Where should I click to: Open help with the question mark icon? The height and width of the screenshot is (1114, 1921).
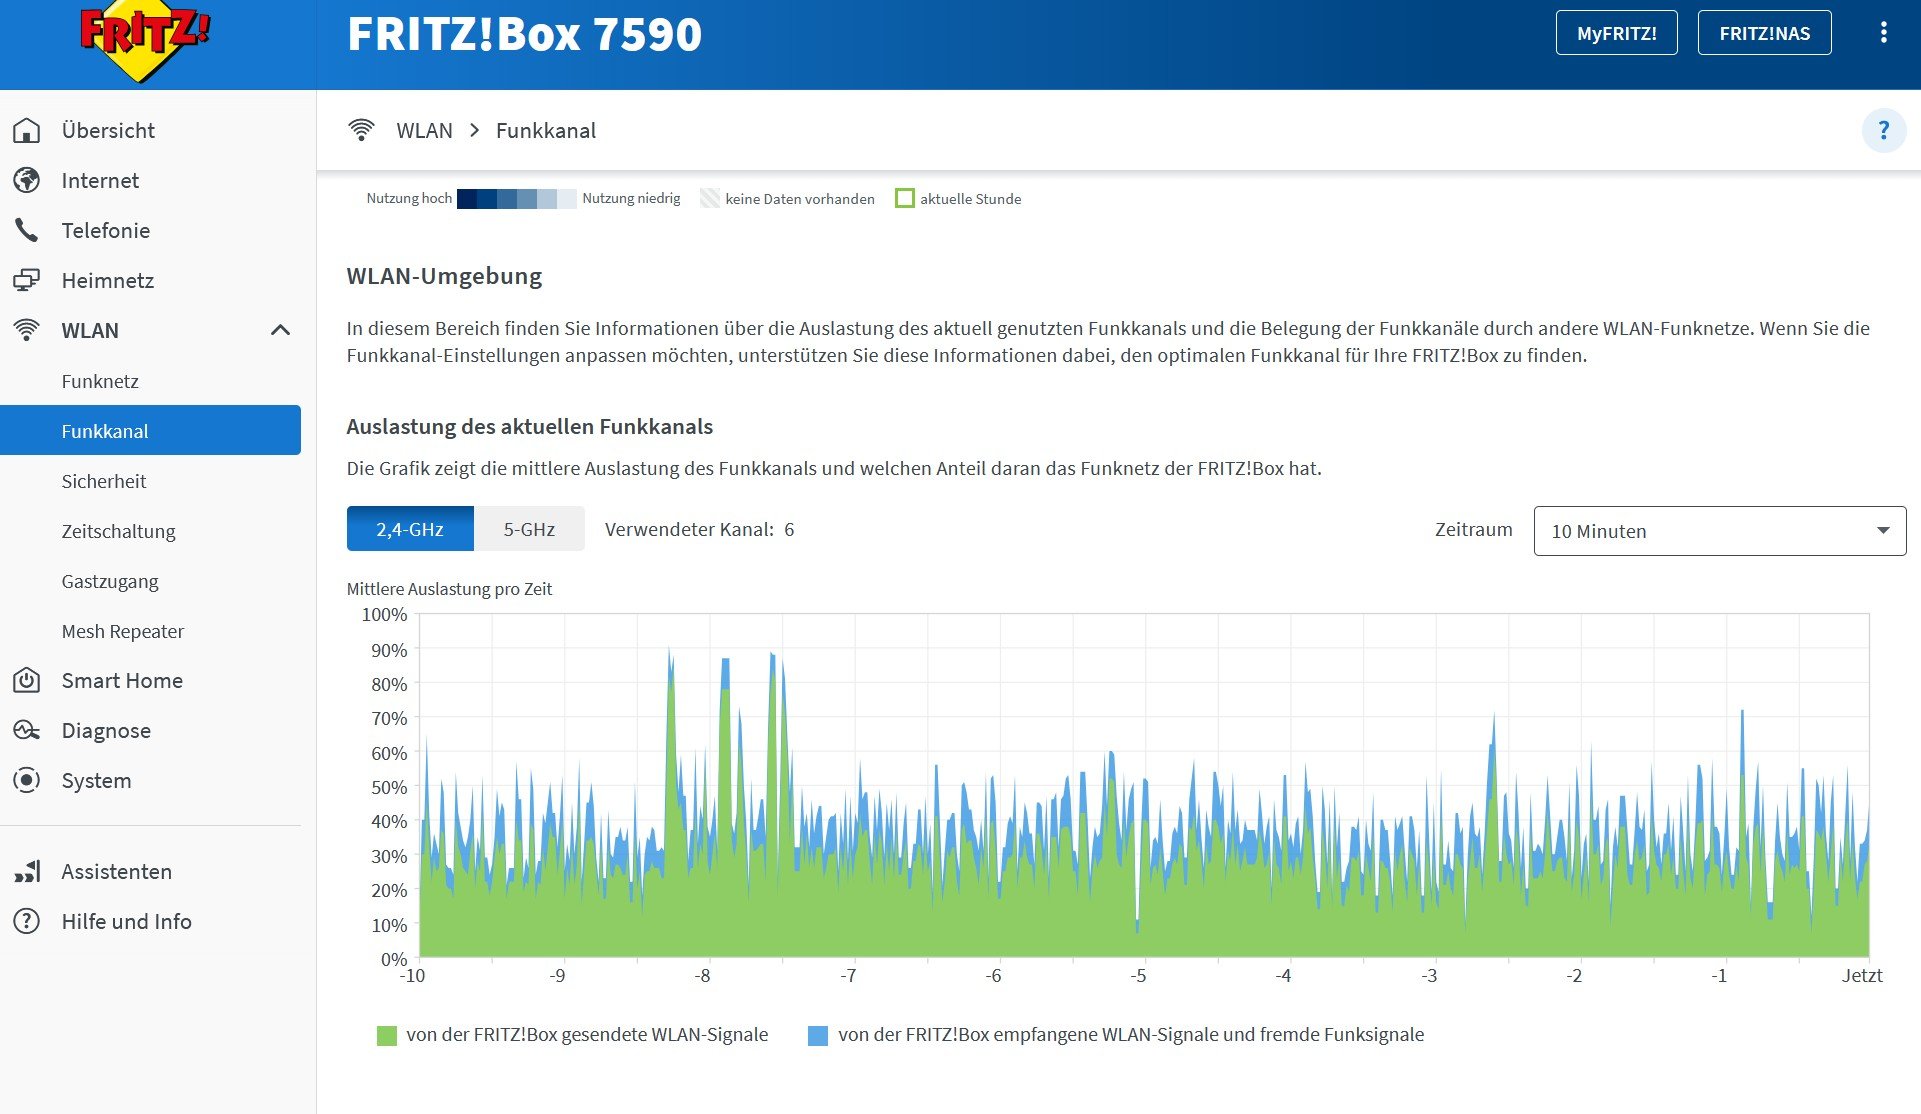pyautogui.click(x=1883, y=130)
